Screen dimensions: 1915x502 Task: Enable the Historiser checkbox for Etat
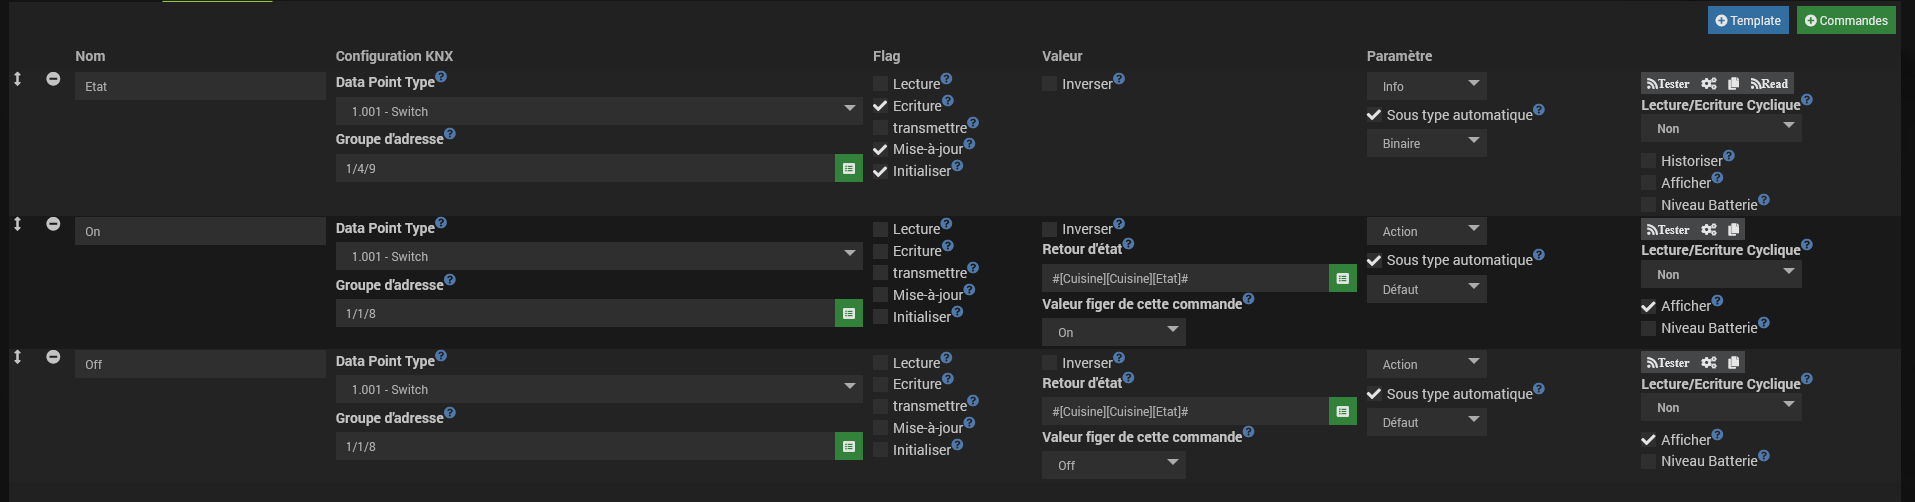click(1649, 161)
